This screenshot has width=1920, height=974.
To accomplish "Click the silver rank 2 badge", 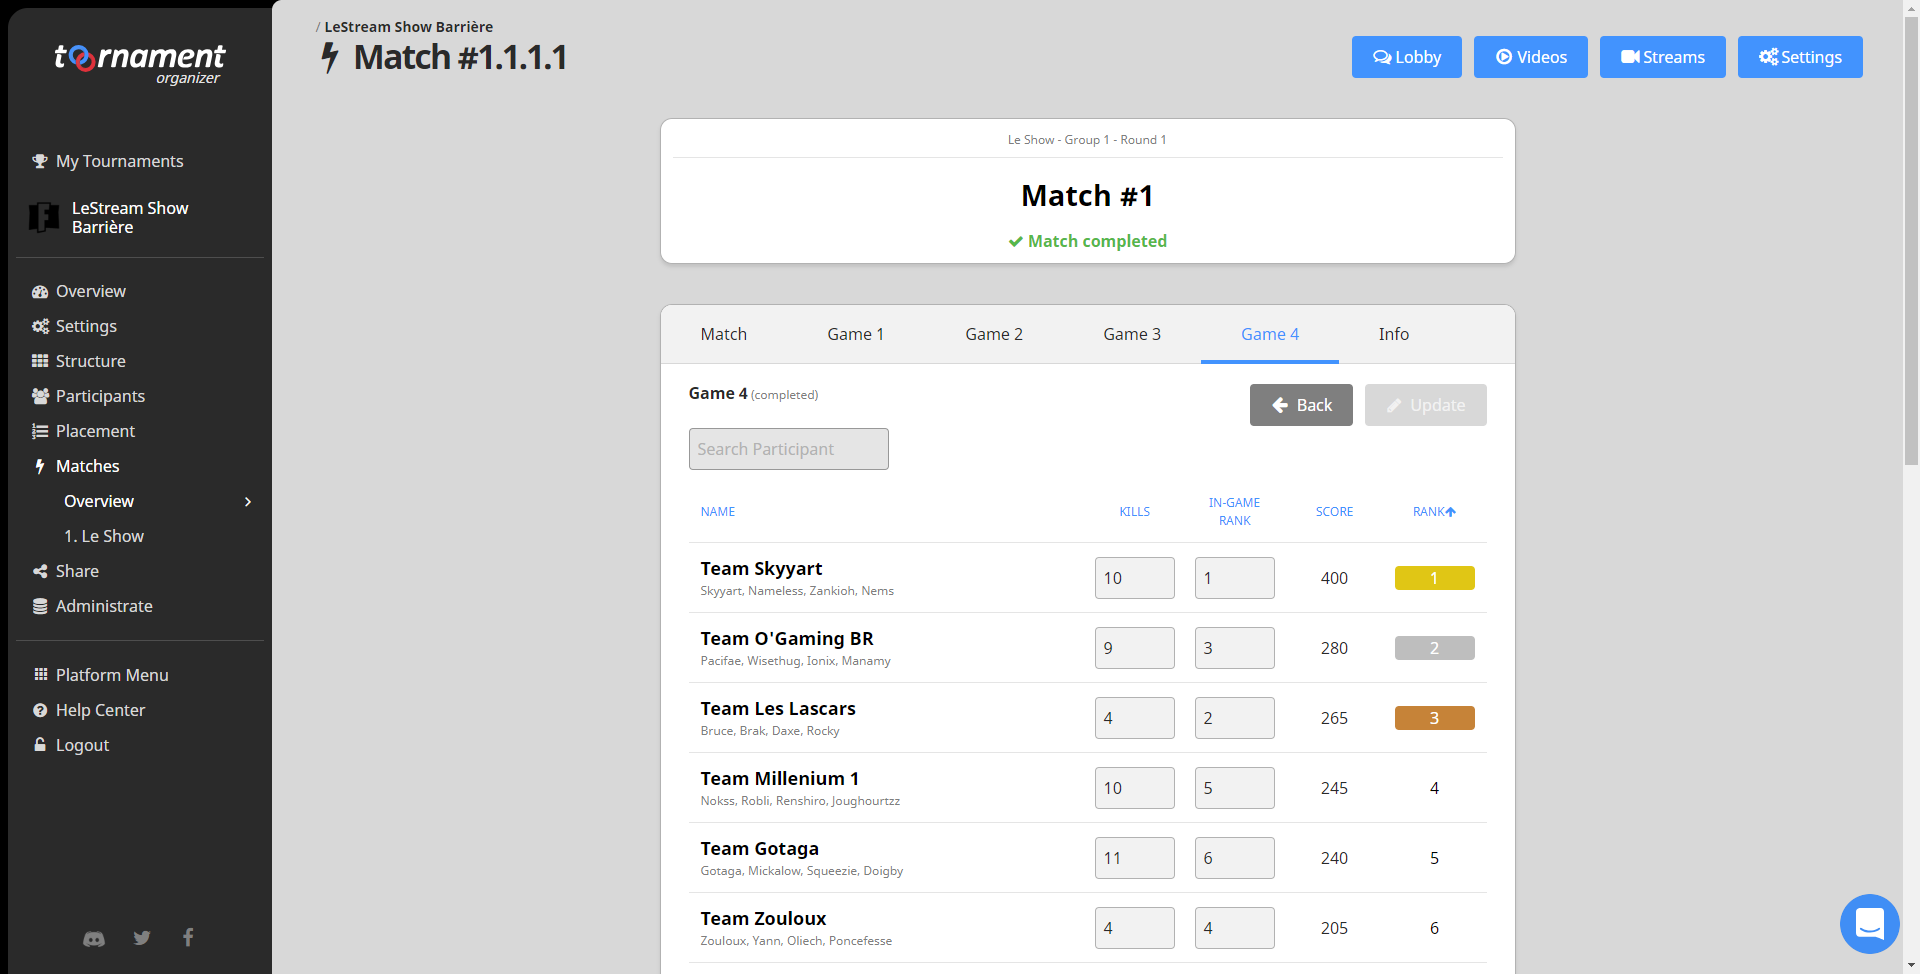I will tap(1435, 648).
